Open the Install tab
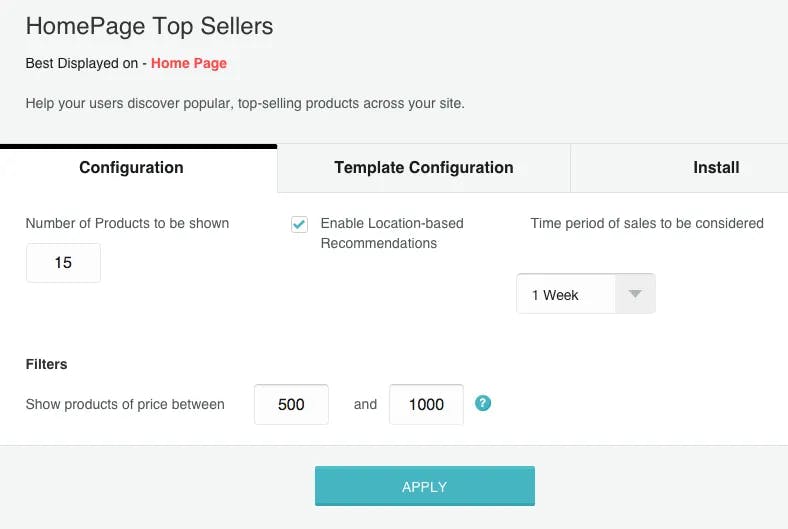Screen dimensions: 788x529 point(716,167)
